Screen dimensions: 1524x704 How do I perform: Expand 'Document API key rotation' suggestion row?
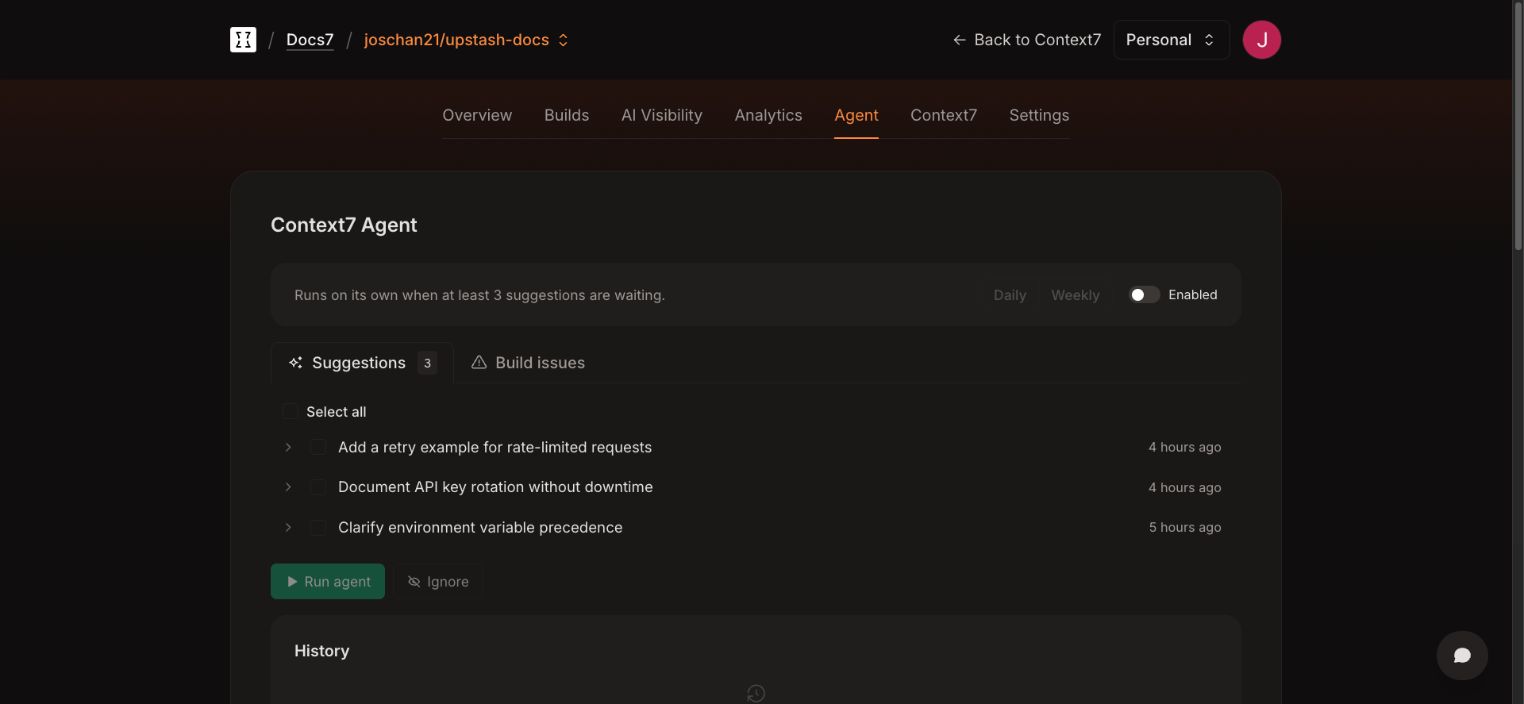click(x=288, y=487)
